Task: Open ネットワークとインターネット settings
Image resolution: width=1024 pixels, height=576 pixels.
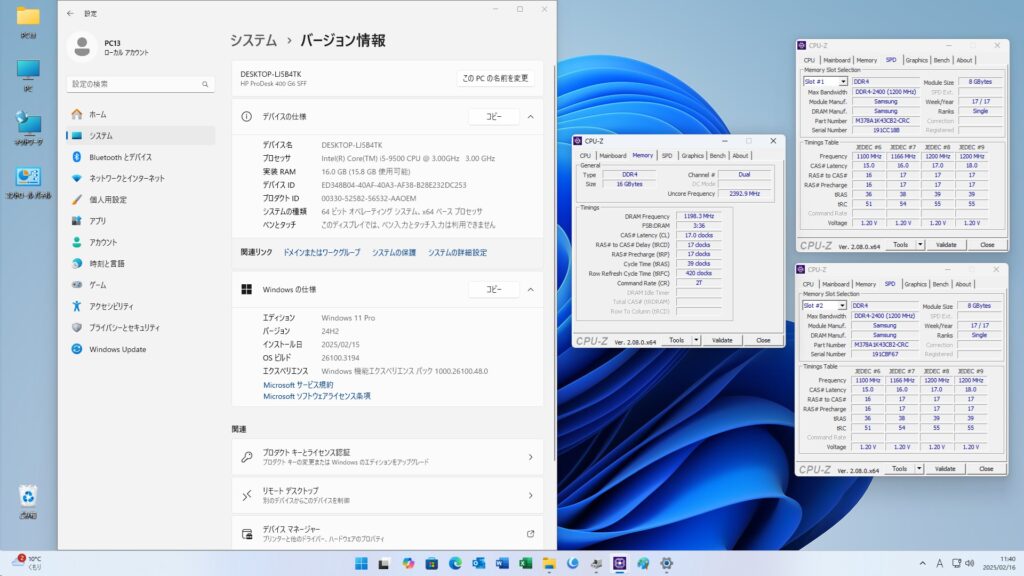Action: point(126,178)
